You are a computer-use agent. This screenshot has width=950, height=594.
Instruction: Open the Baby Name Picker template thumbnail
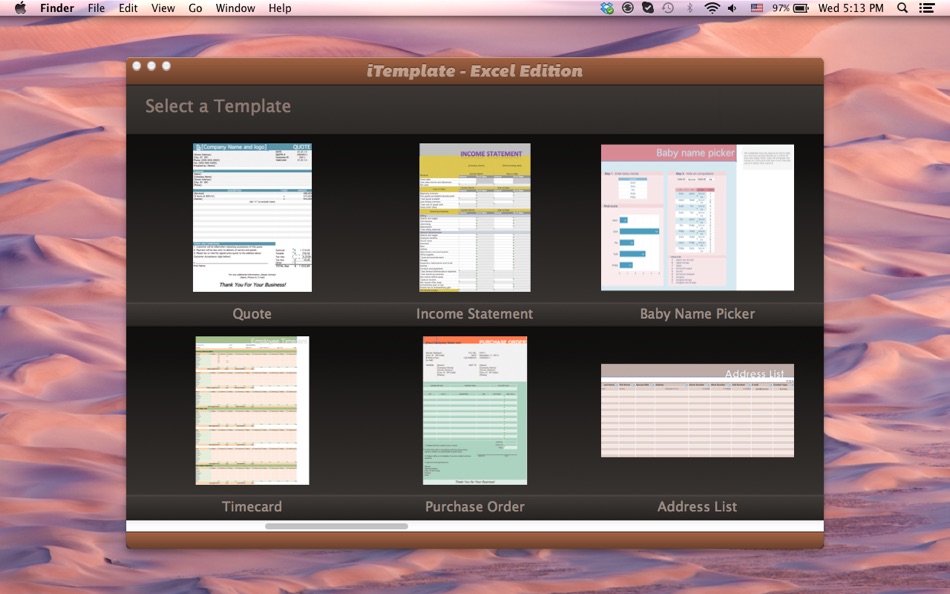[697, 218]
